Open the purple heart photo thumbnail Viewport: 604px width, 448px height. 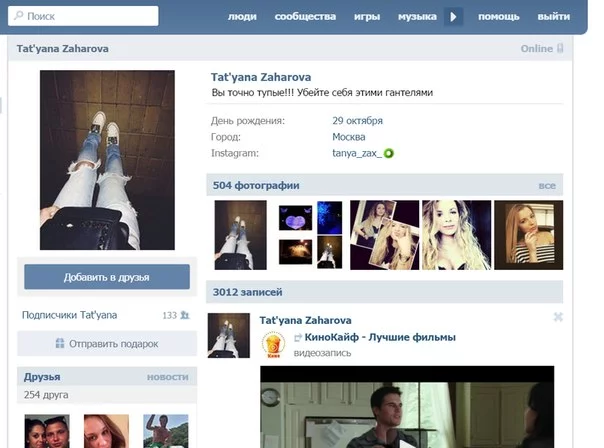(295, 218)
